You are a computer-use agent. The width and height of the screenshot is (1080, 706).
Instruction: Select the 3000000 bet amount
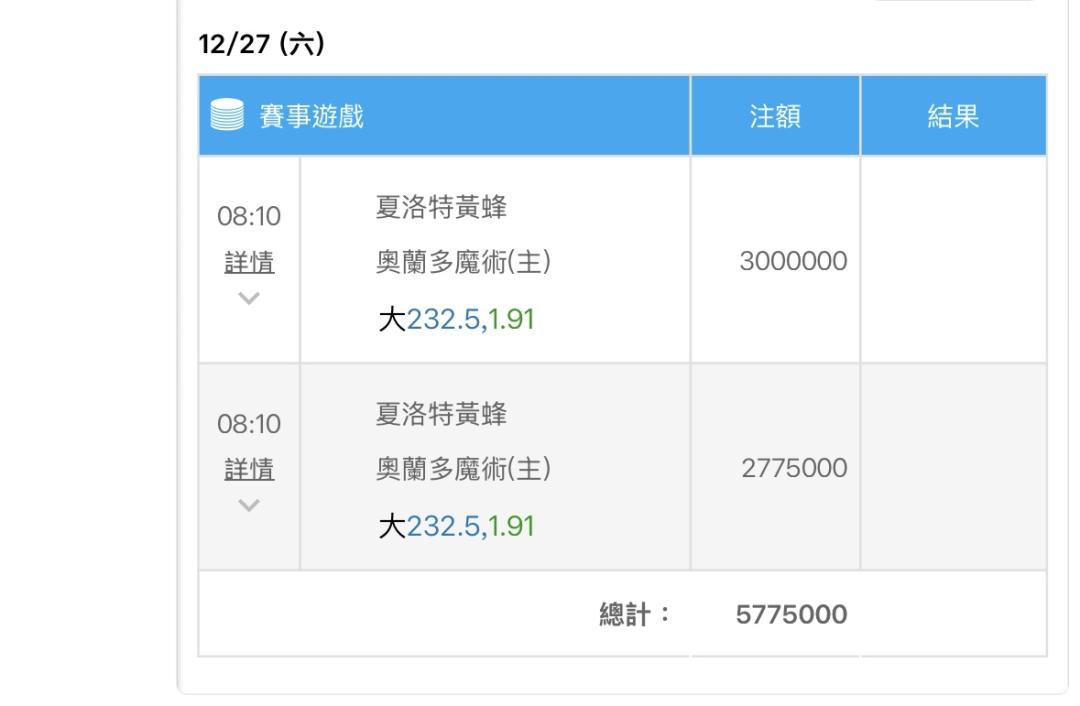(793, 262)
